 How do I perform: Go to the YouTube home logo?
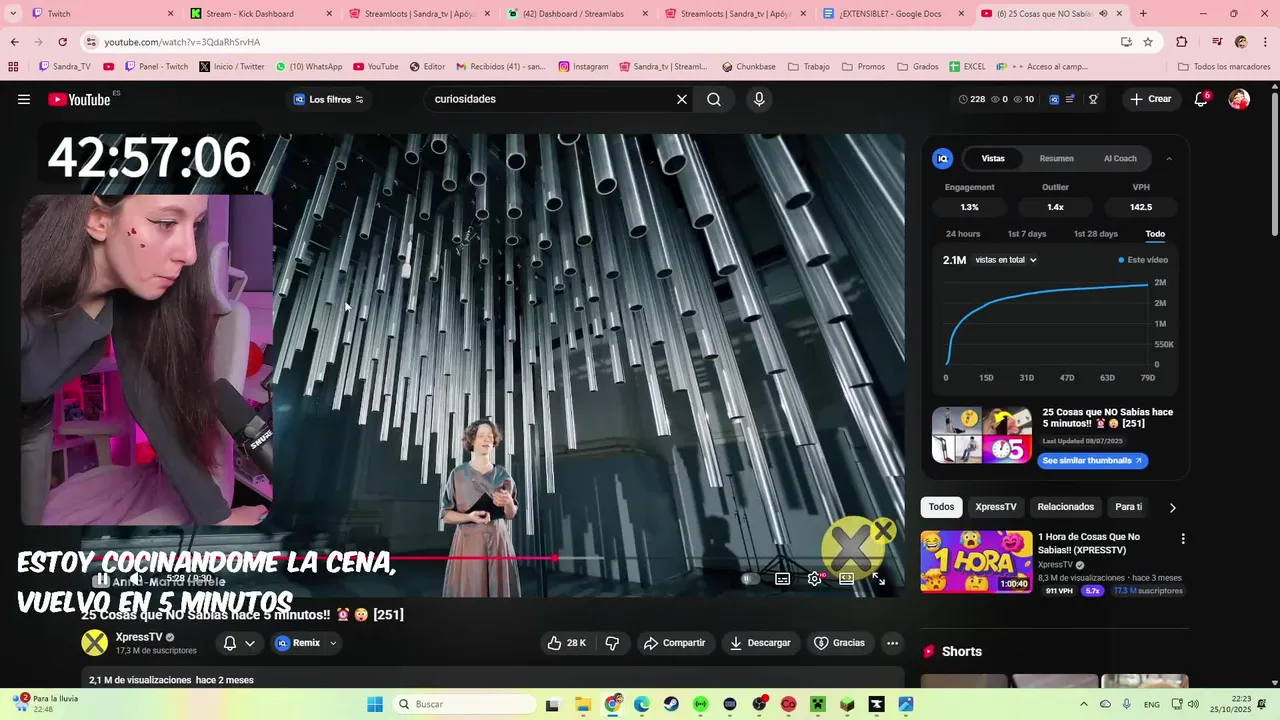[80, 99]
